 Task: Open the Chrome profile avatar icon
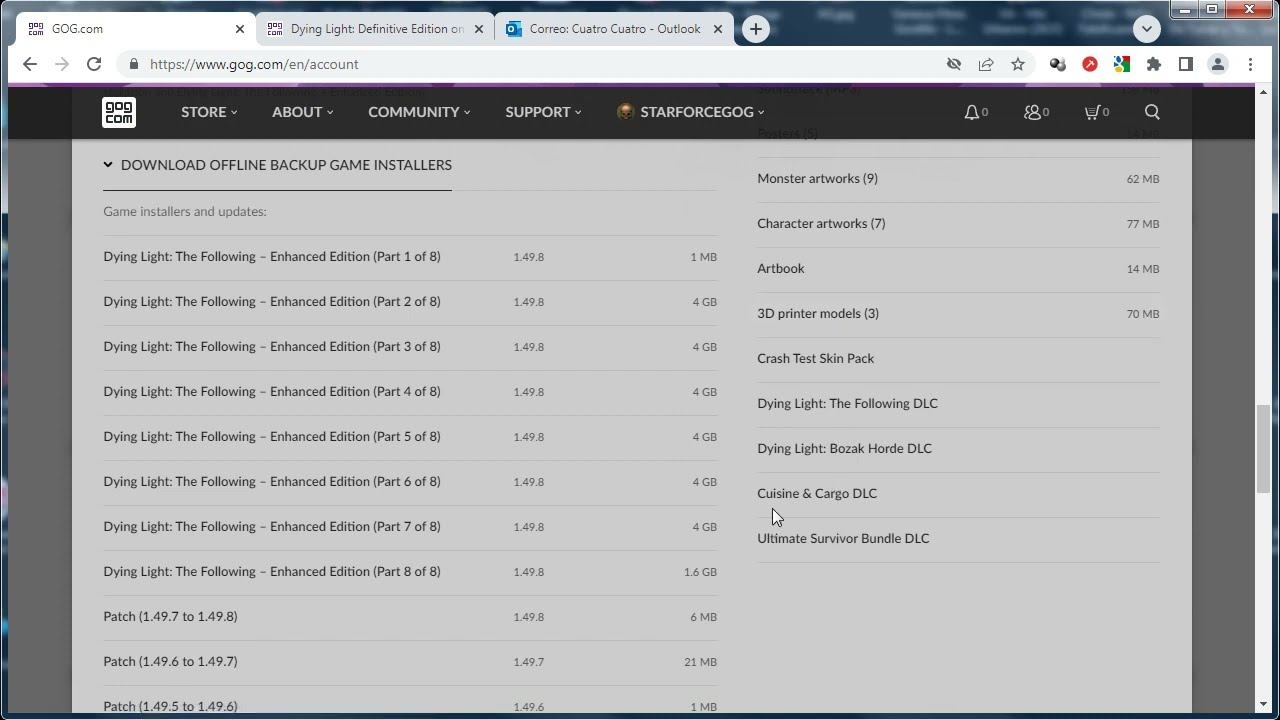[1218, 64]
